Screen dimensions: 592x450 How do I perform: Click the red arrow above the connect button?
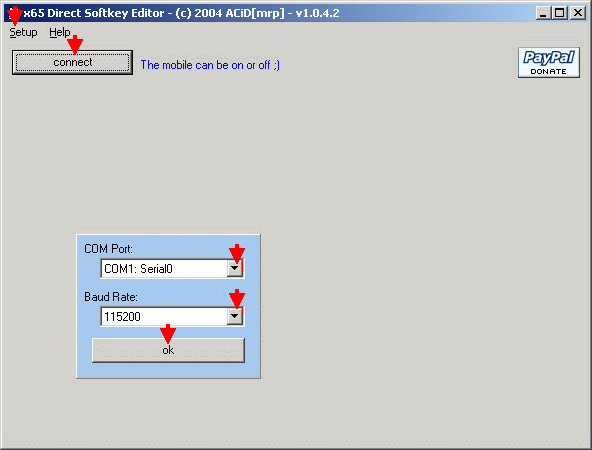click(75, 45)
